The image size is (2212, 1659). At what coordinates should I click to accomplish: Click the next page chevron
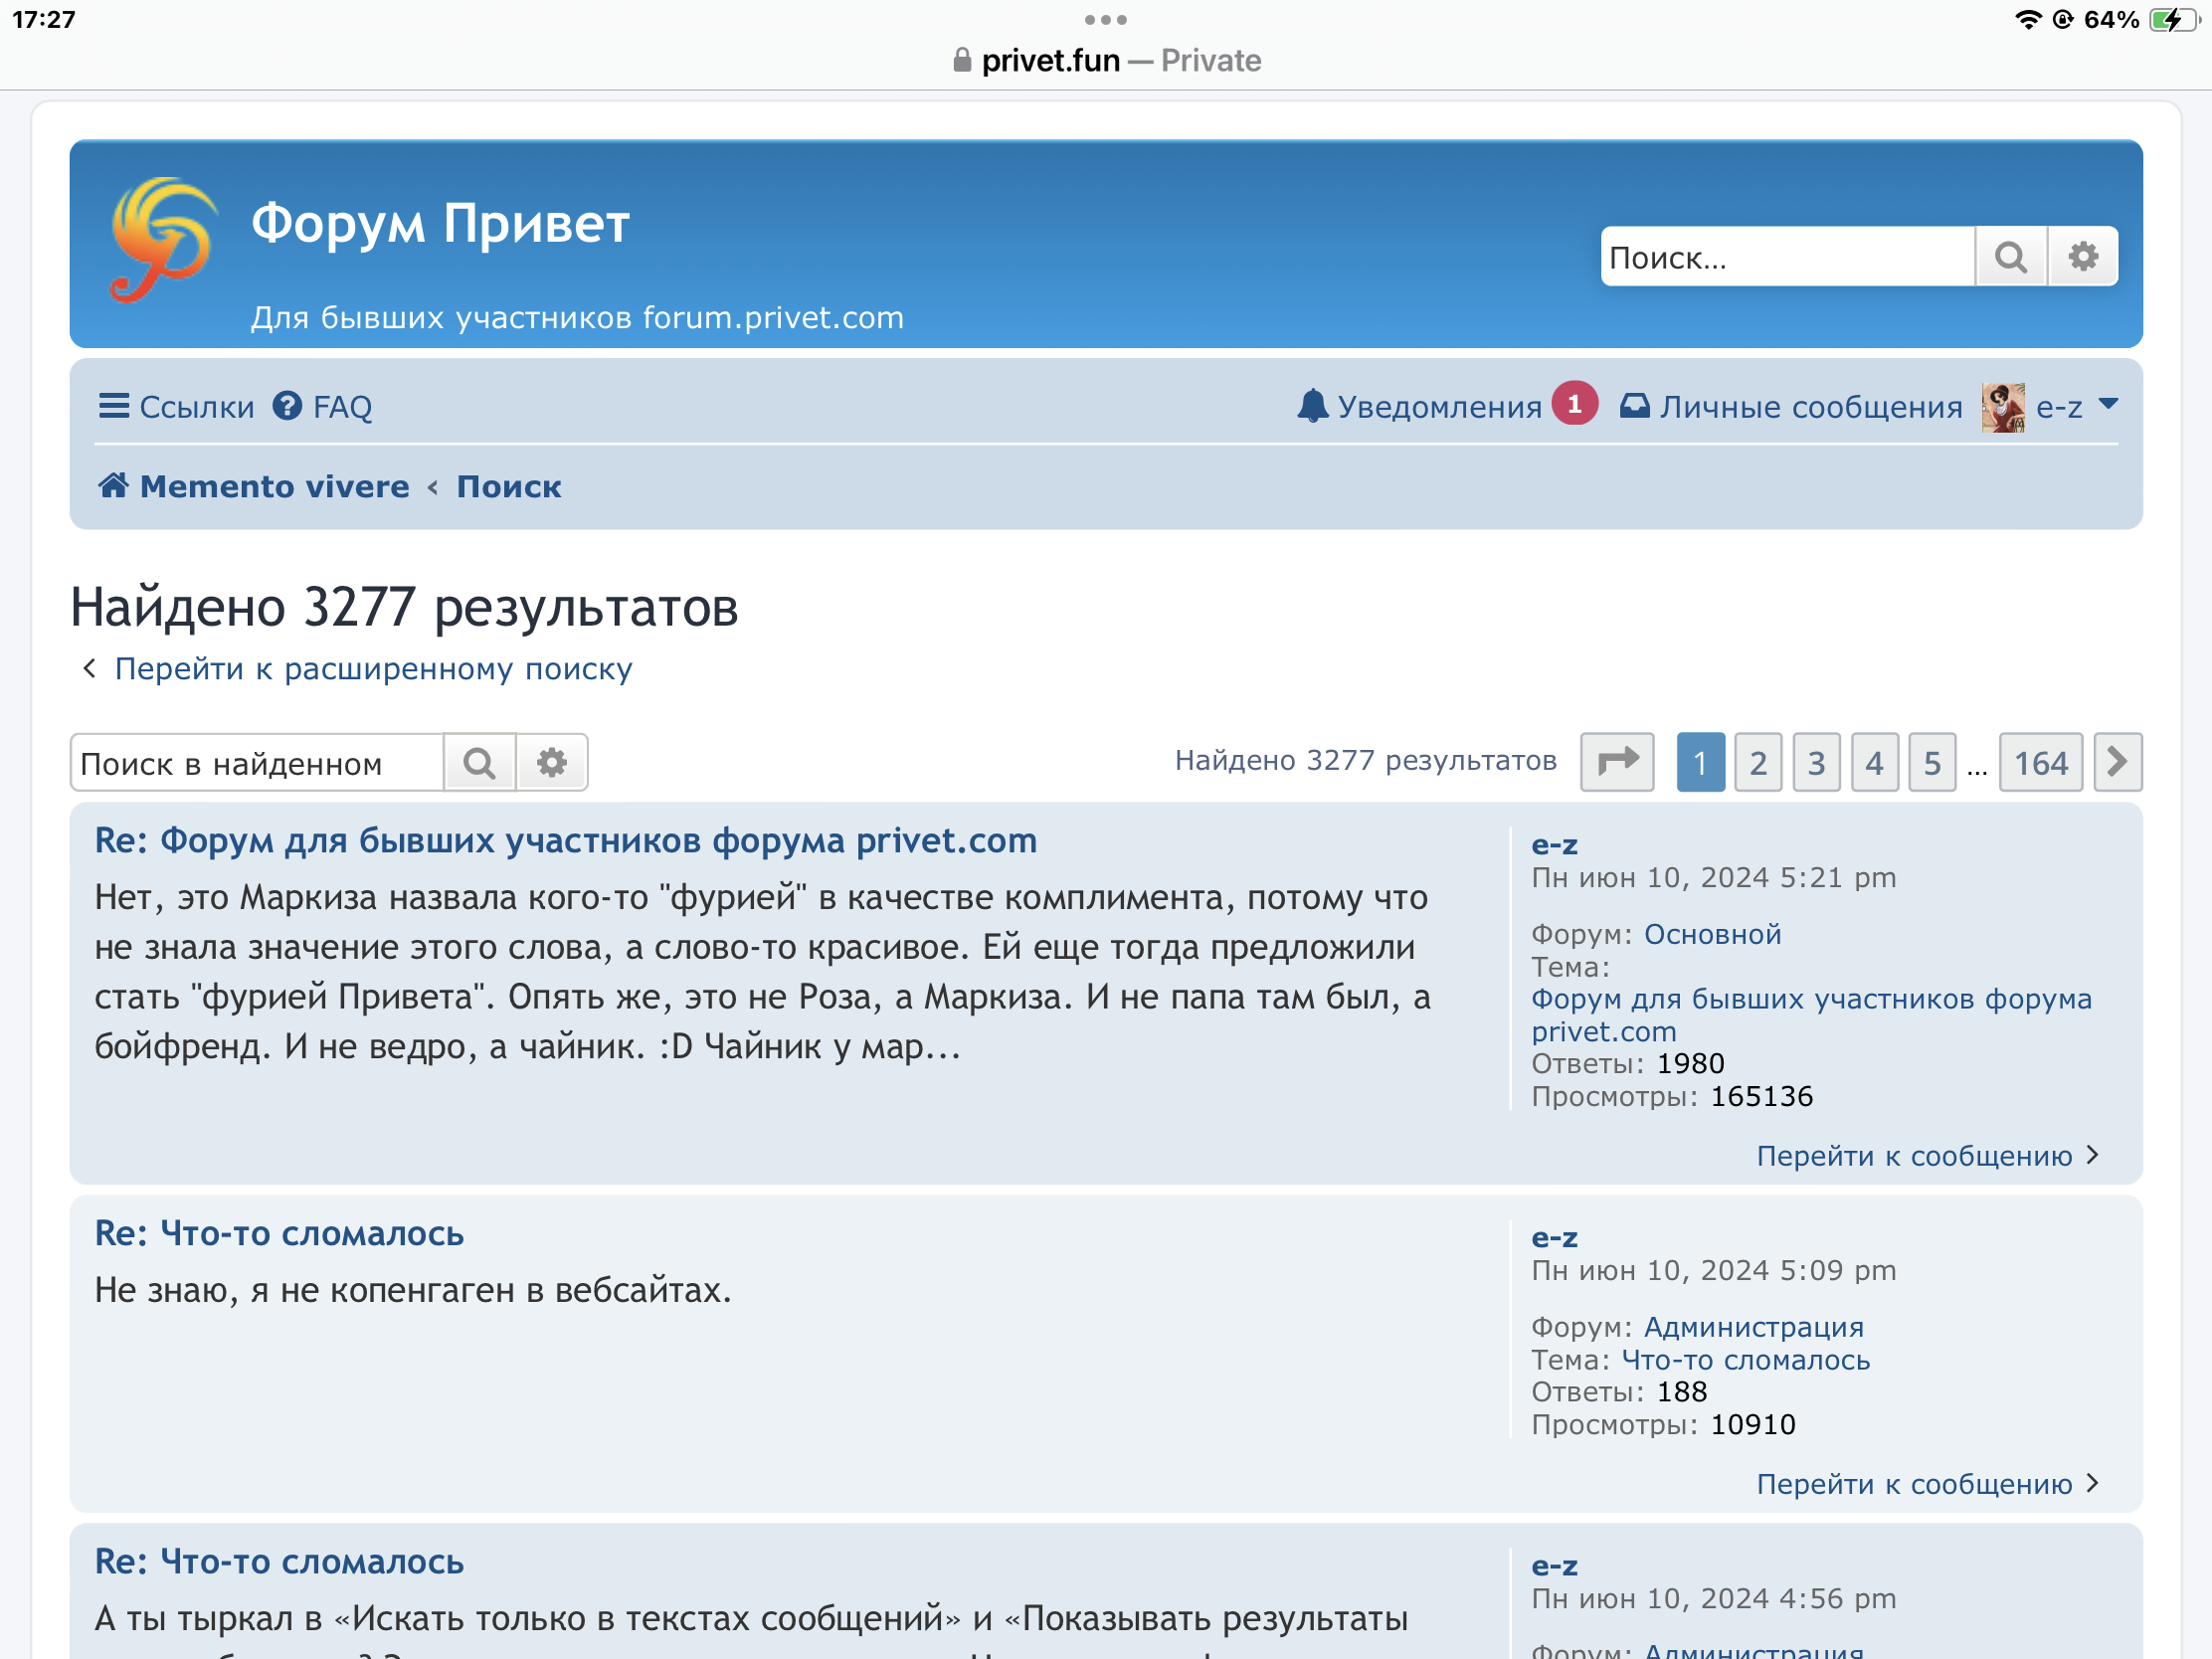tap(2117, 763)
